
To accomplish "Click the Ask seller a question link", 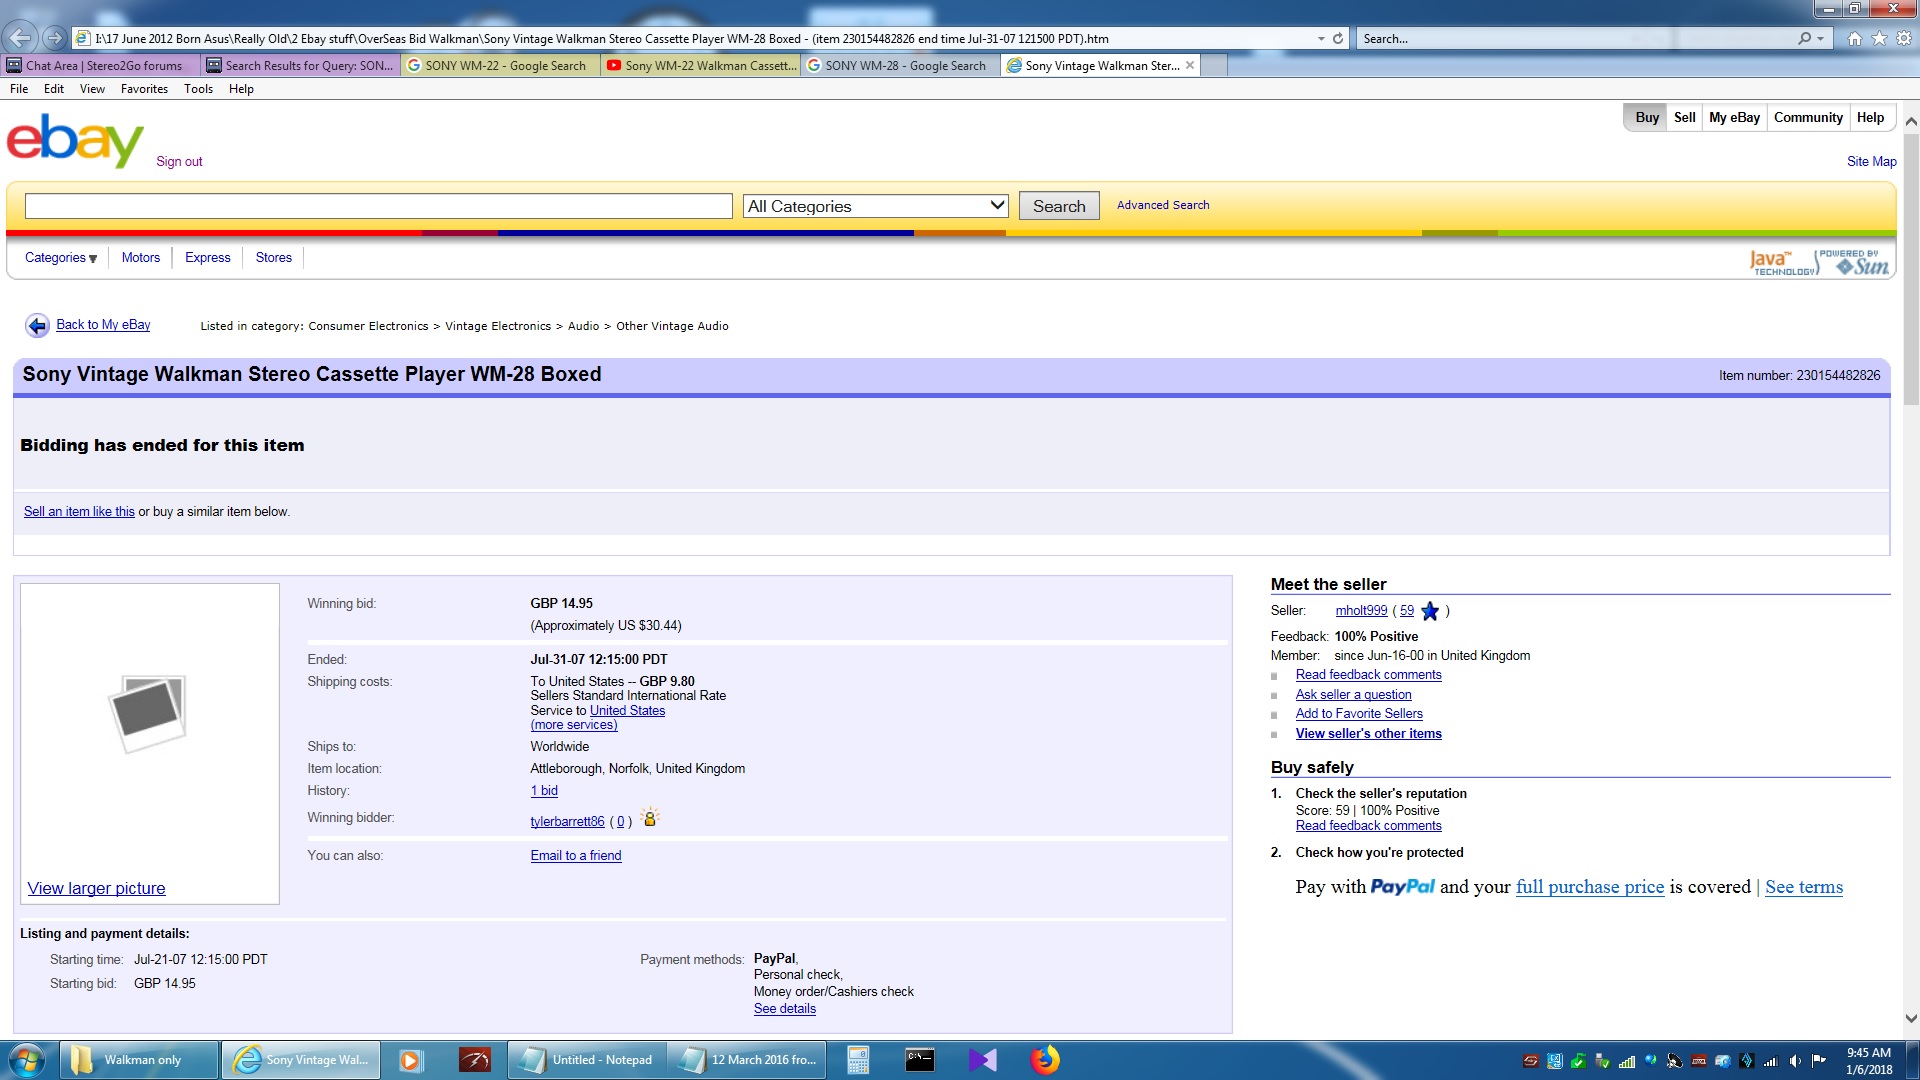I will click(1353, 695).
